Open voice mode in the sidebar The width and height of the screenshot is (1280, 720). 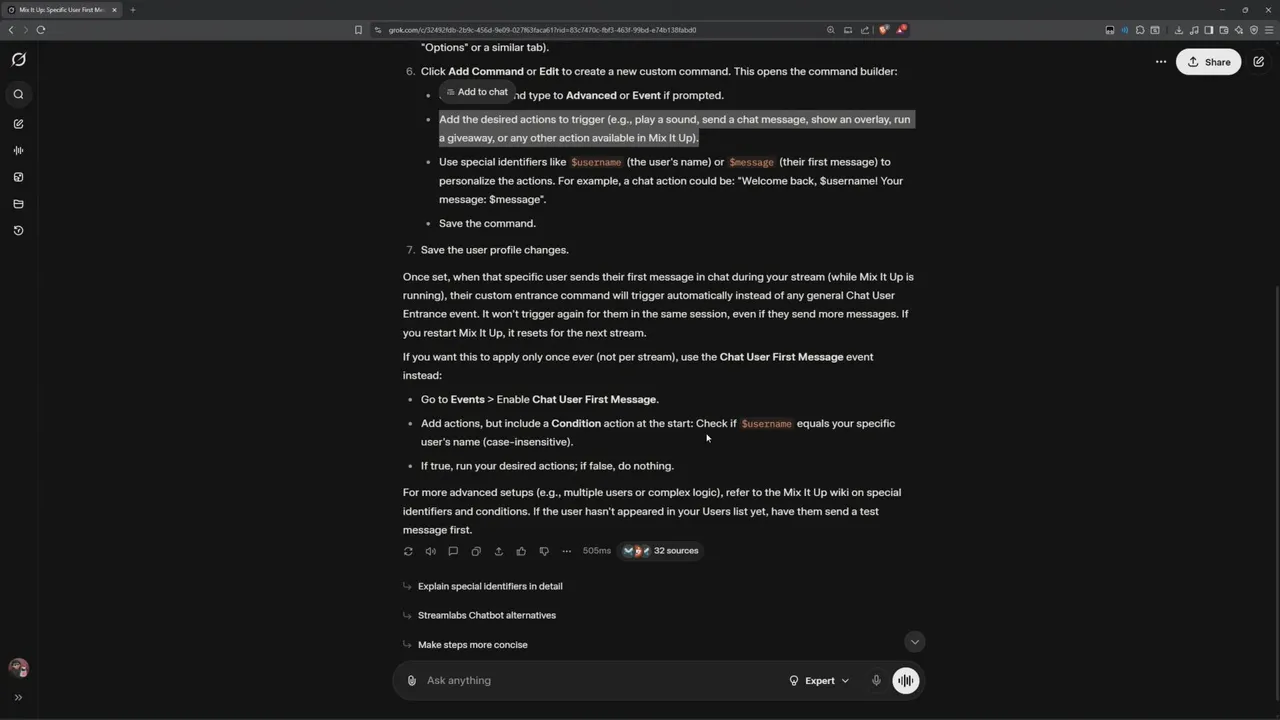[x=18, y=150]
